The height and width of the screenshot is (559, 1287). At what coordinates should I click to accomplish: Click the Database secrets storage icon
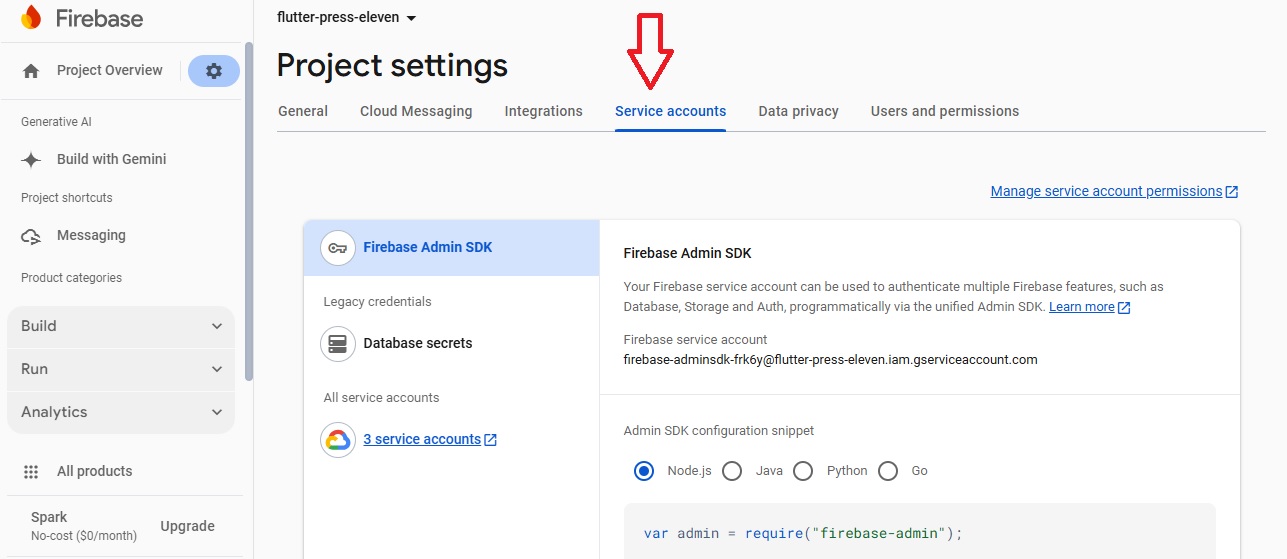tap(338, 344)
